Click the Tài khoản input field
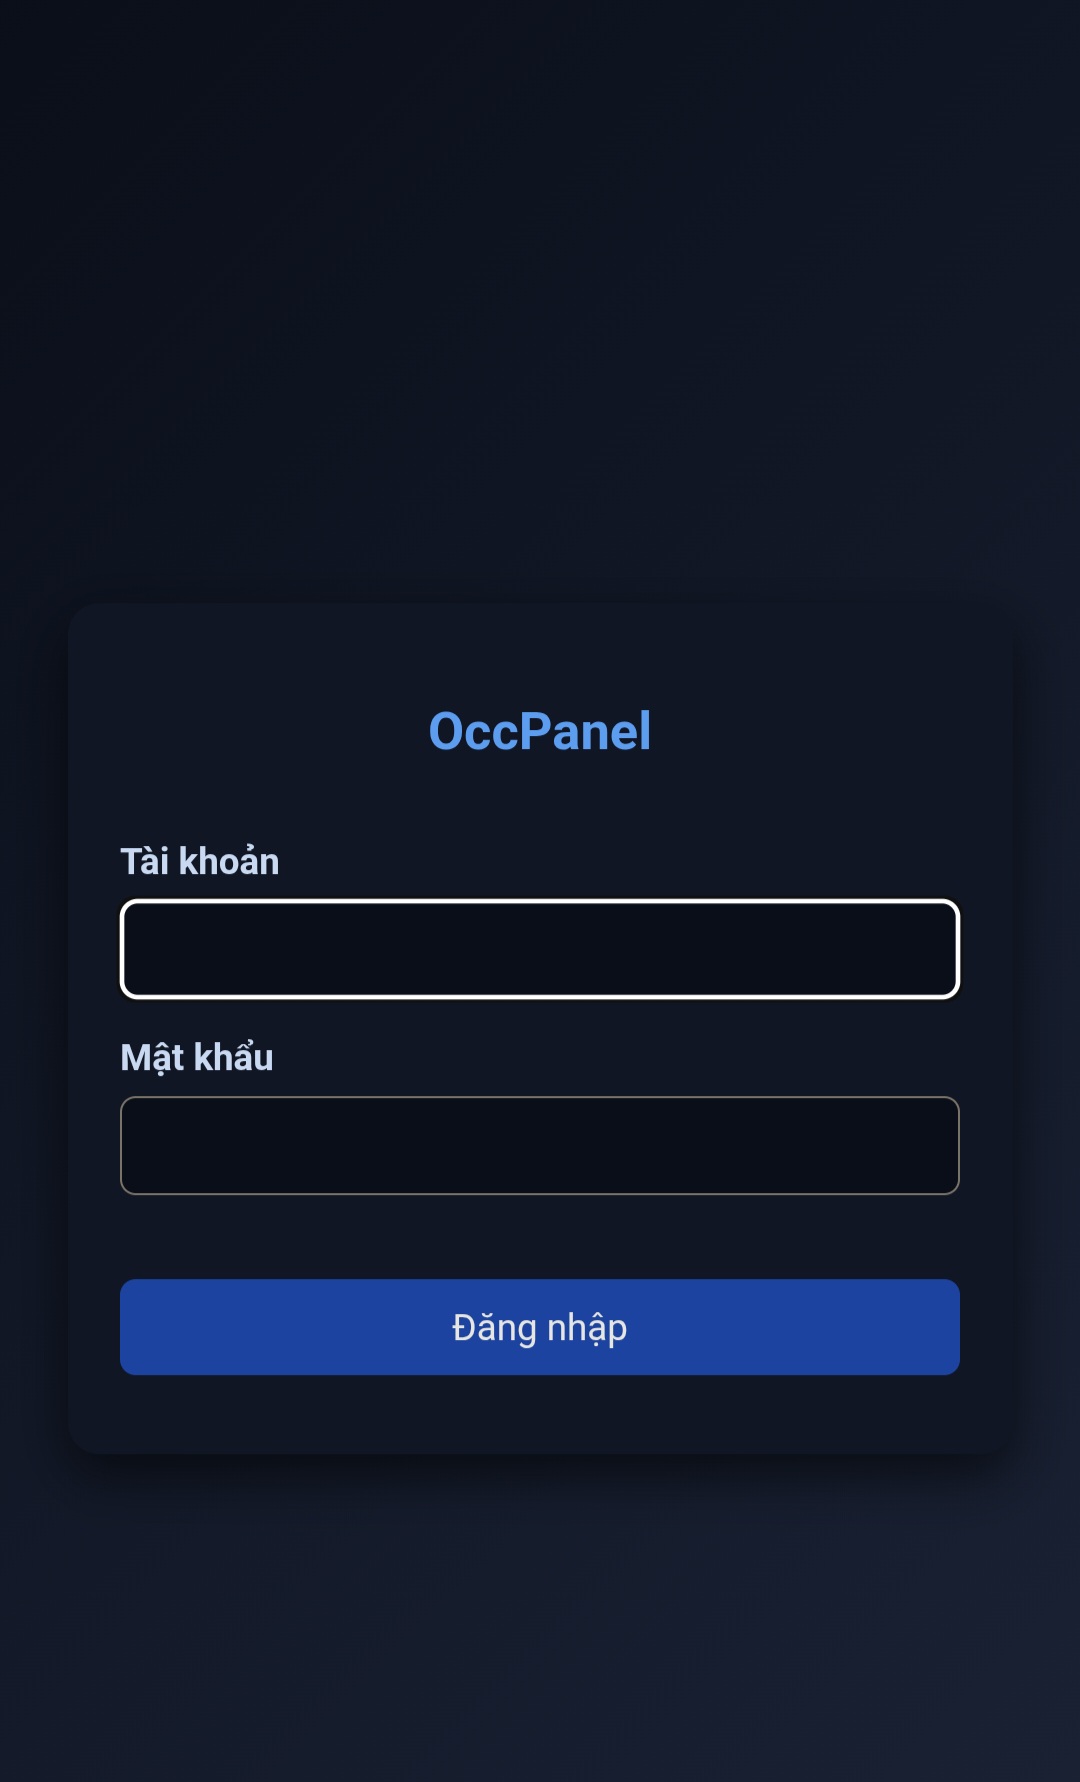 (540, 949)
